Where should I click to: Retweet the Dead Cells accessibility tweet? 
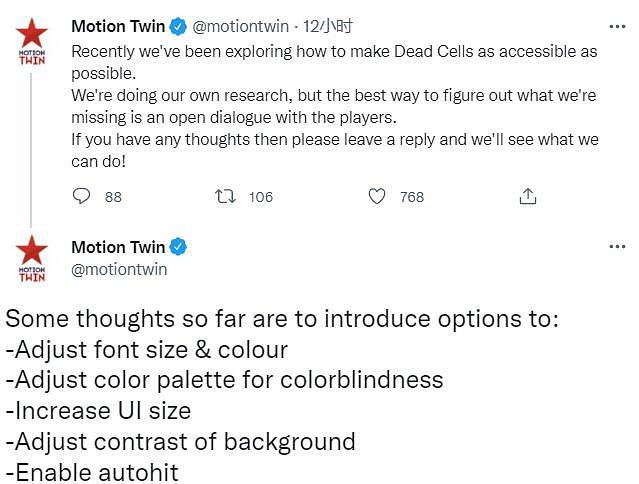point(227,197)
